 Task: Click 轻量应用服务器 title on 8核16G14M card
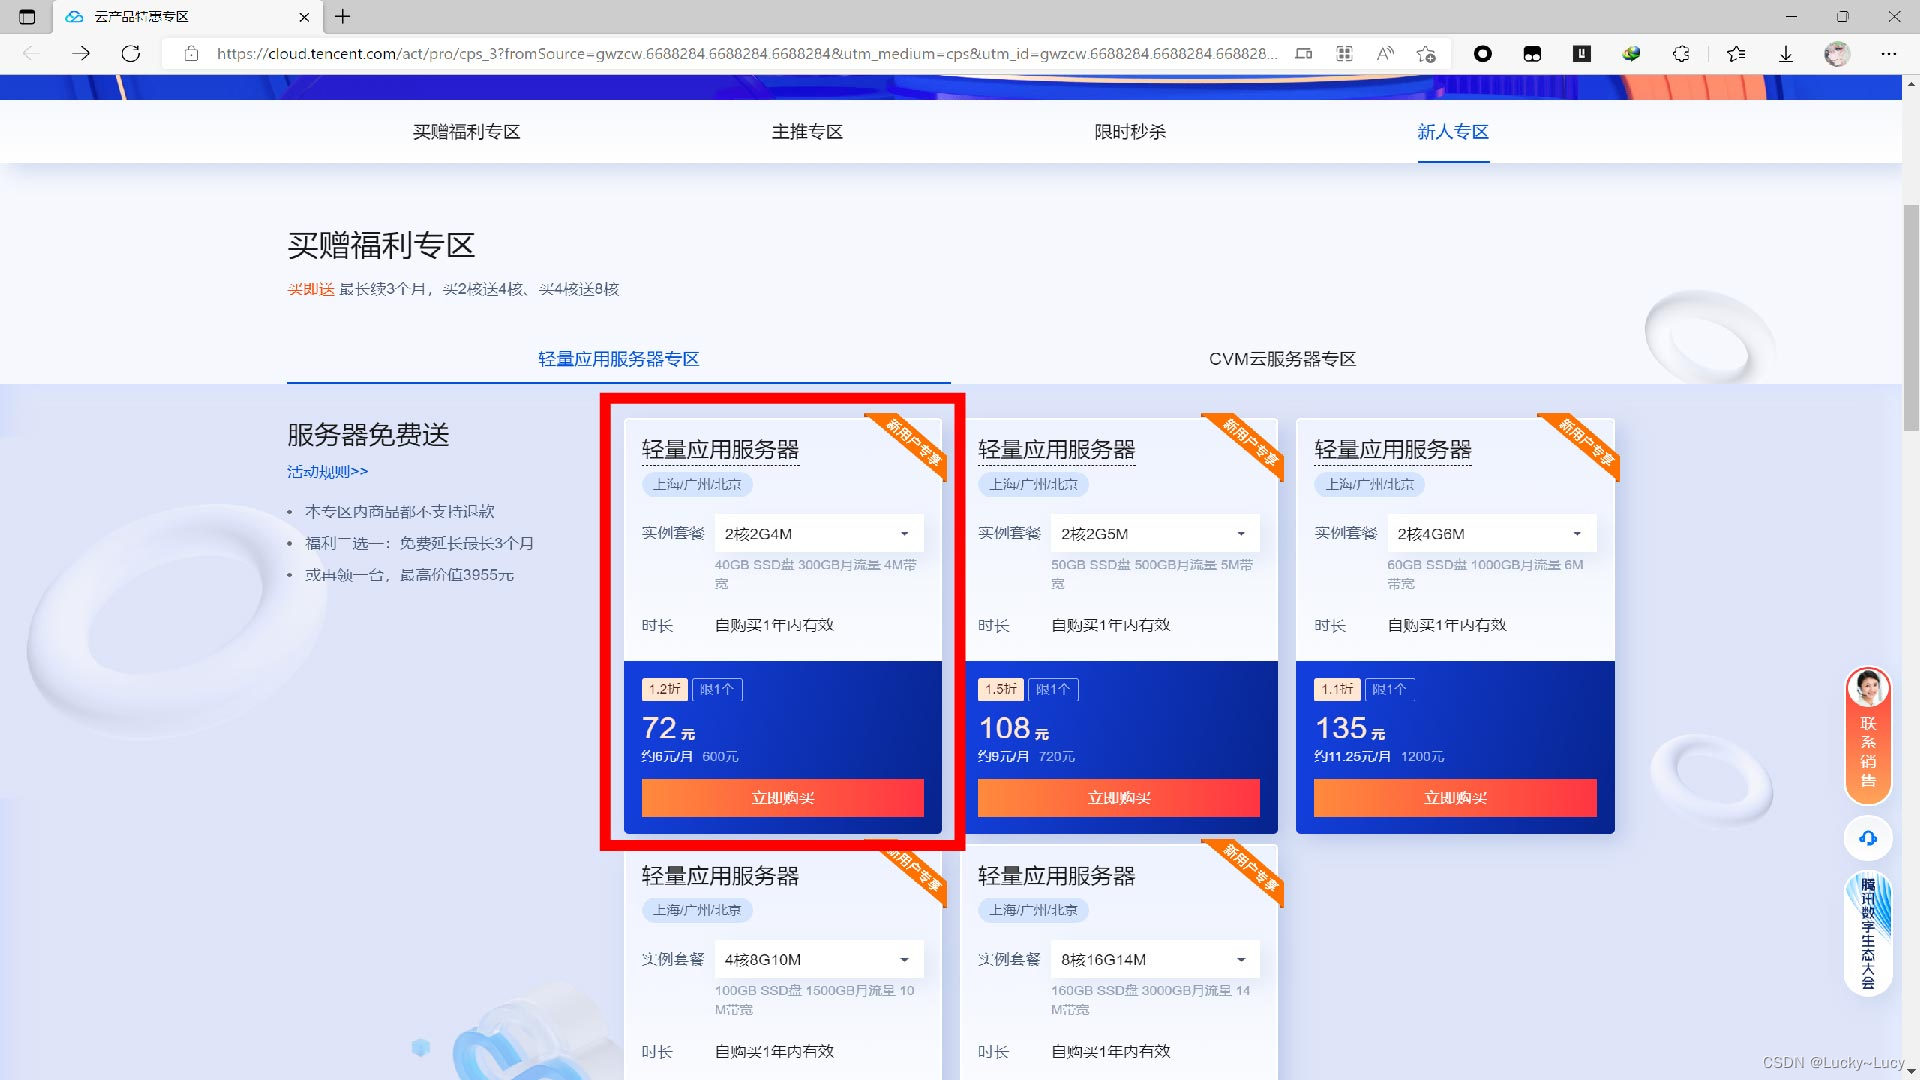(1056, 876)
